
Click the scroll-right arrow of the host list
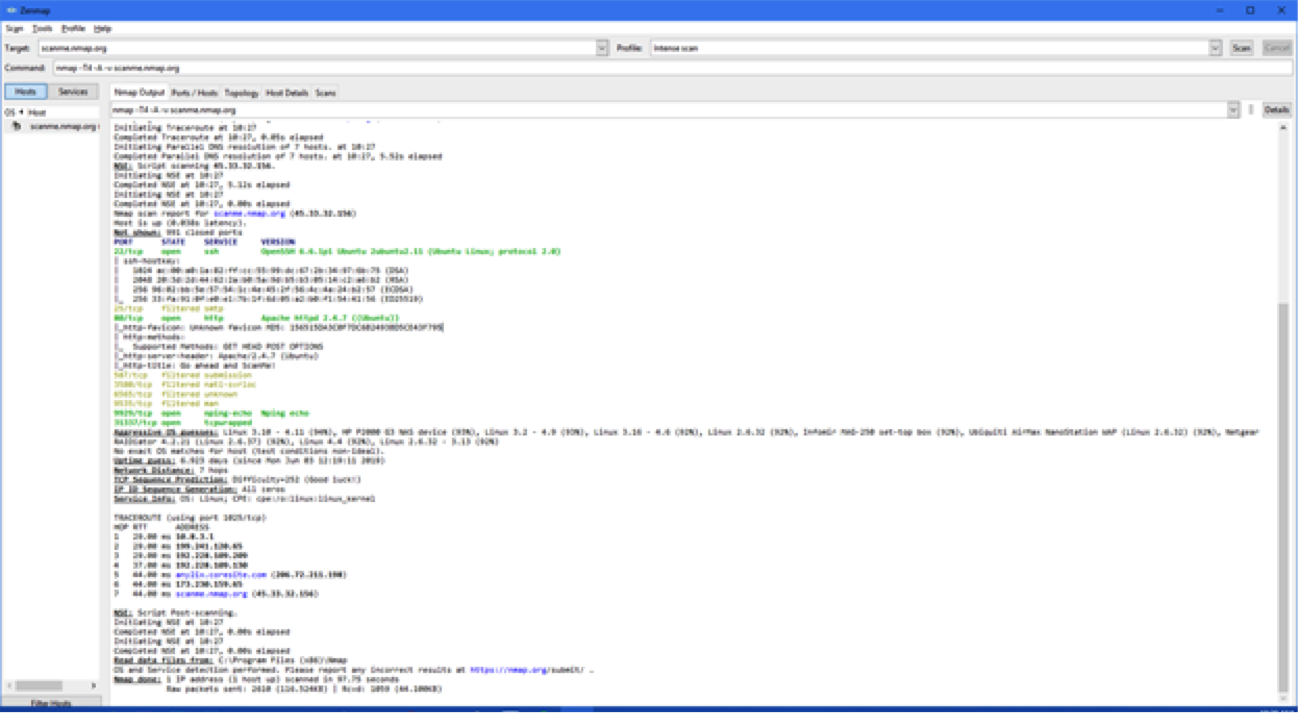(x=95, y=685)
